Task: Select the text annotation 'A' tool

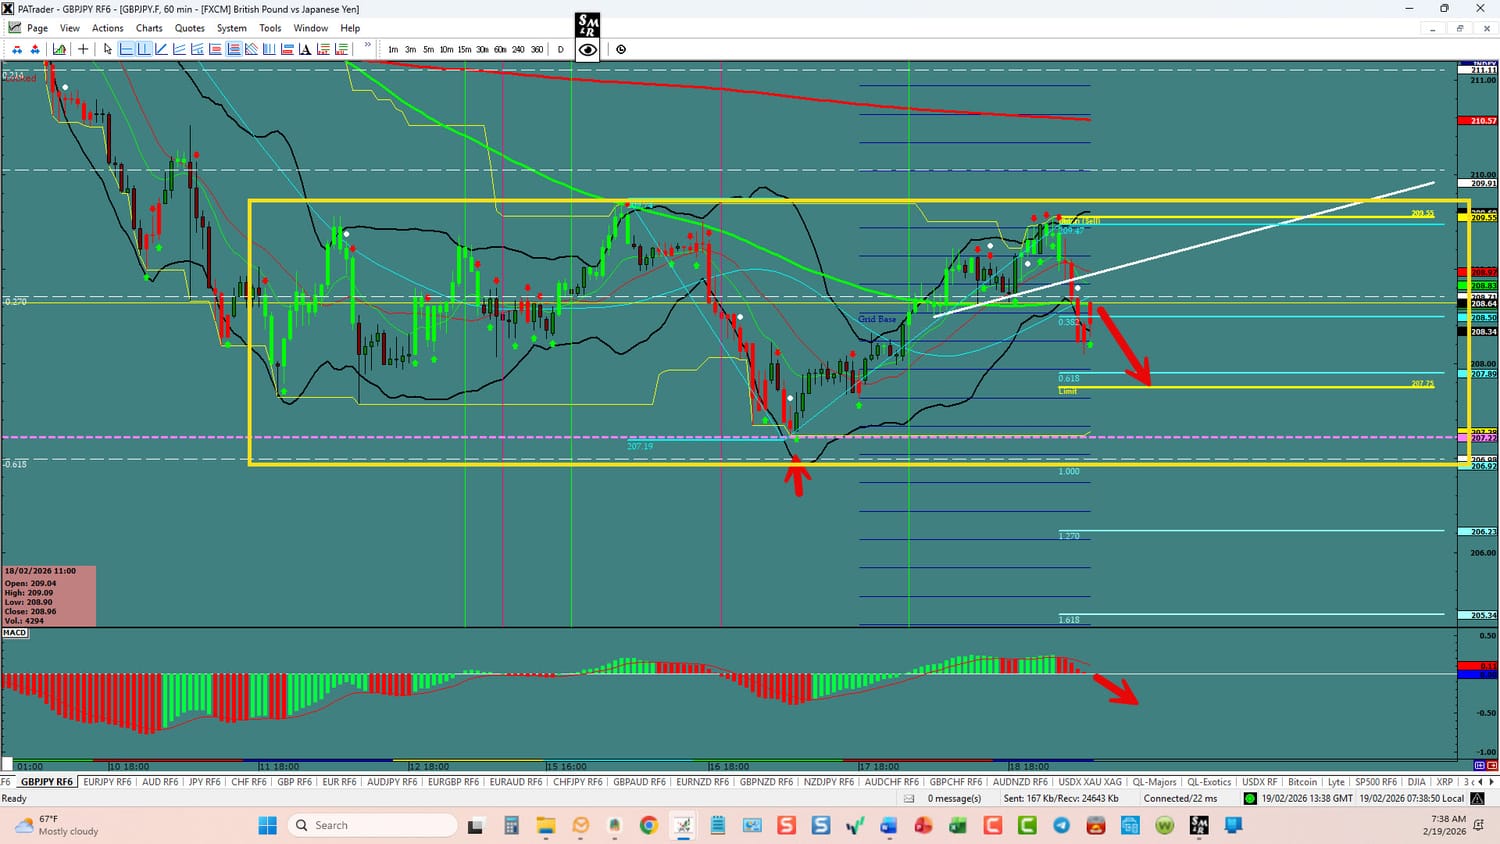Action: coord(305,49)
